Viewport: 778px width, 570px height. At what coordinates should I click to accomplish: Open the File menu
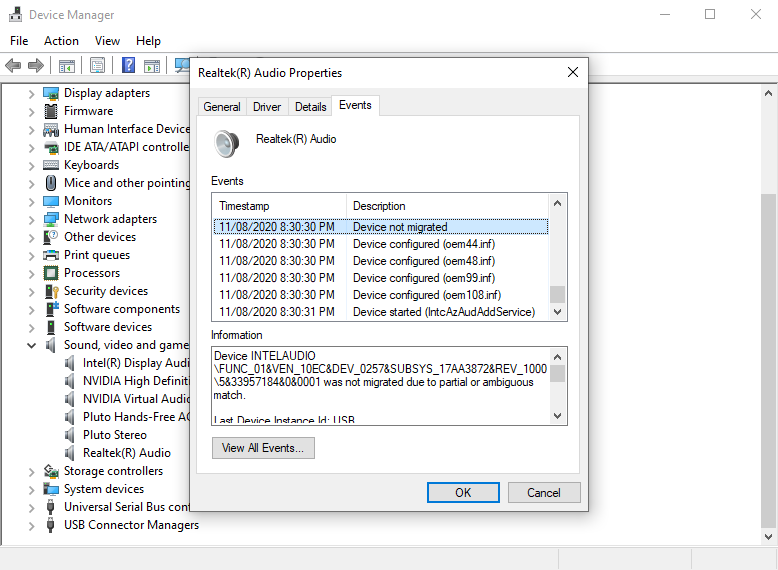coord(19,41)
